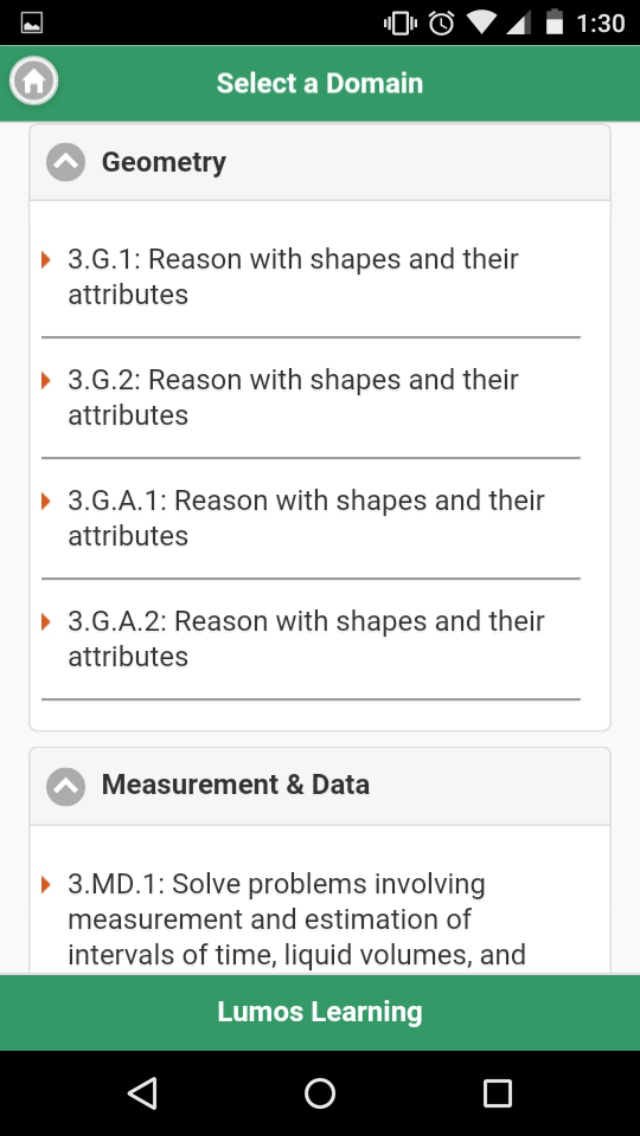The width and height of the screenshot is (640, 1136).
Task: Open recent apps with square button
Action: point(497,1093)
